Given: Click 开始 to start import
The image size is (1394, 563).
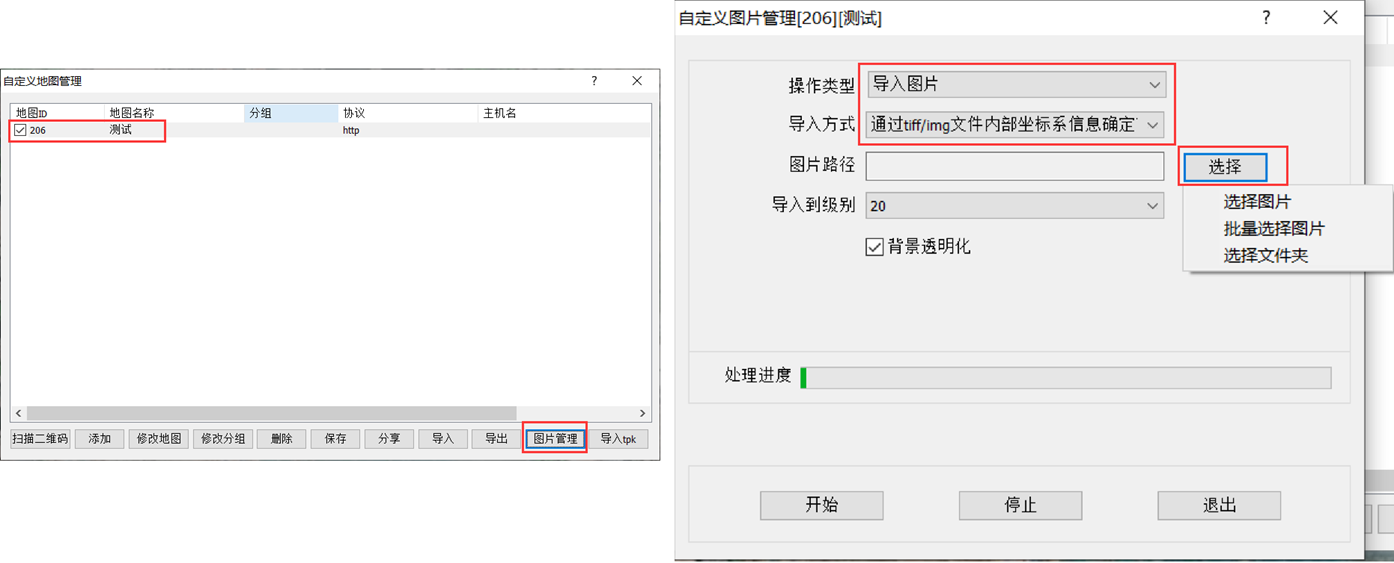Looking at the screenshot, I should (822, 505).
